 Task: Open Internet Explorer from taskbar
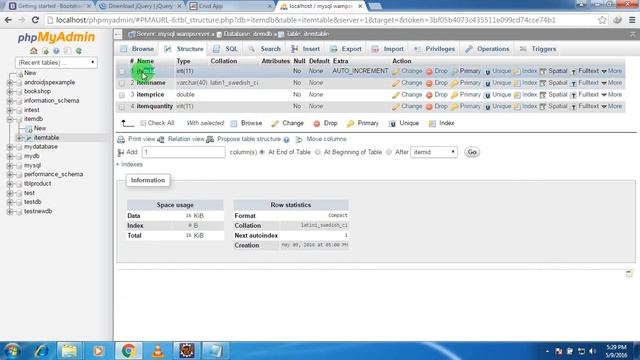(x=41, y=351)
